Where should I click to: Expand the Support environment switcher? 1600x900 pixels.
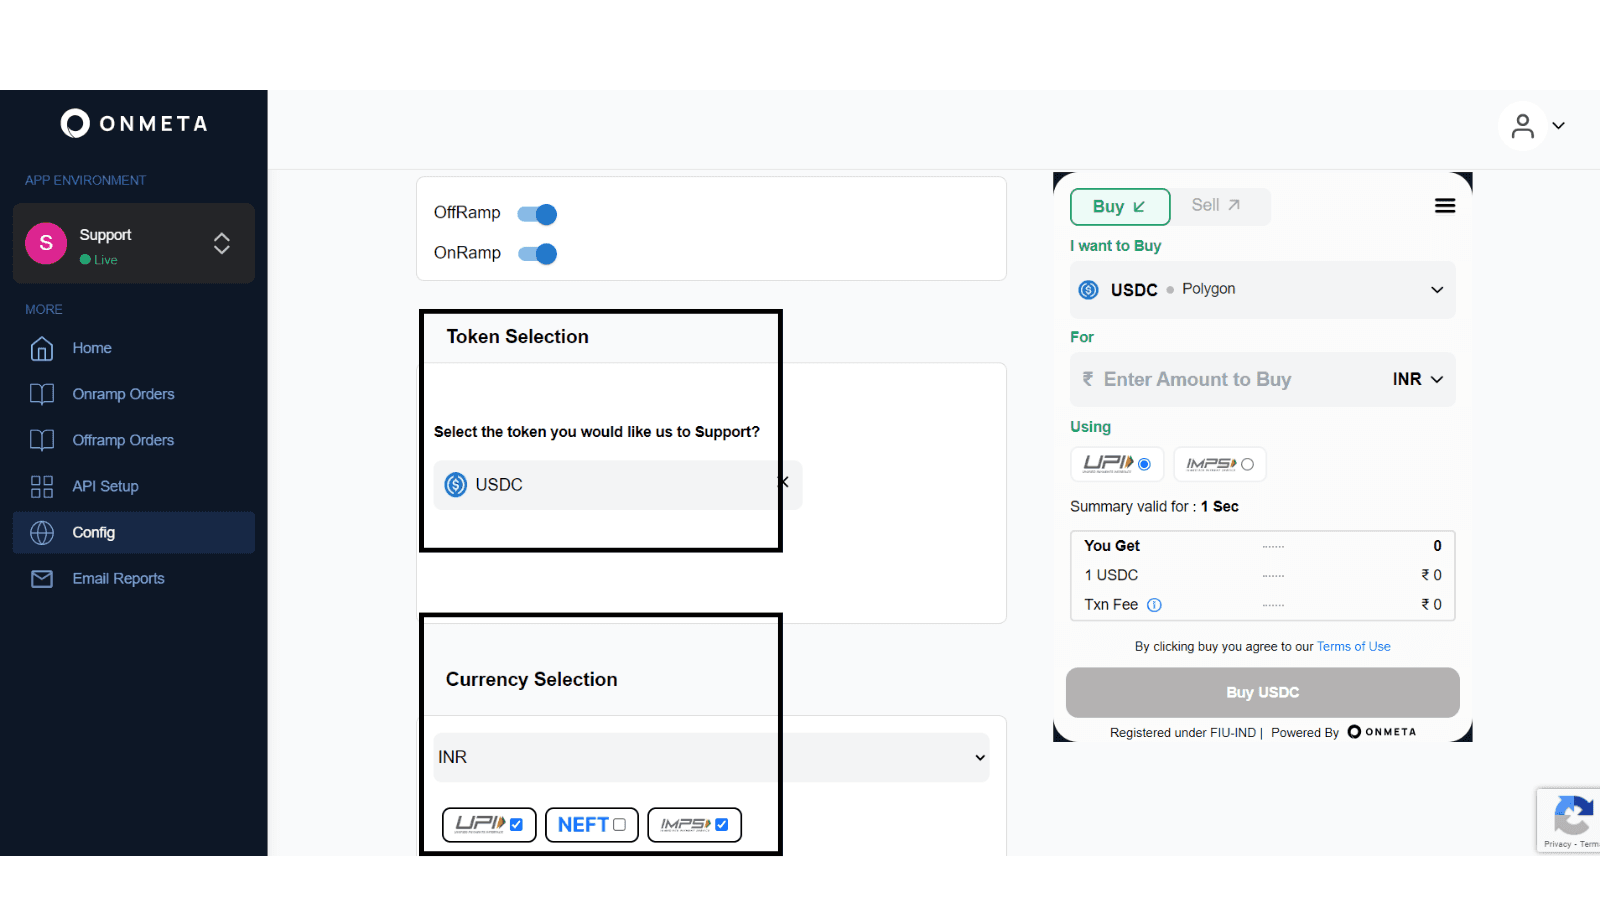(x=222, y=243)
